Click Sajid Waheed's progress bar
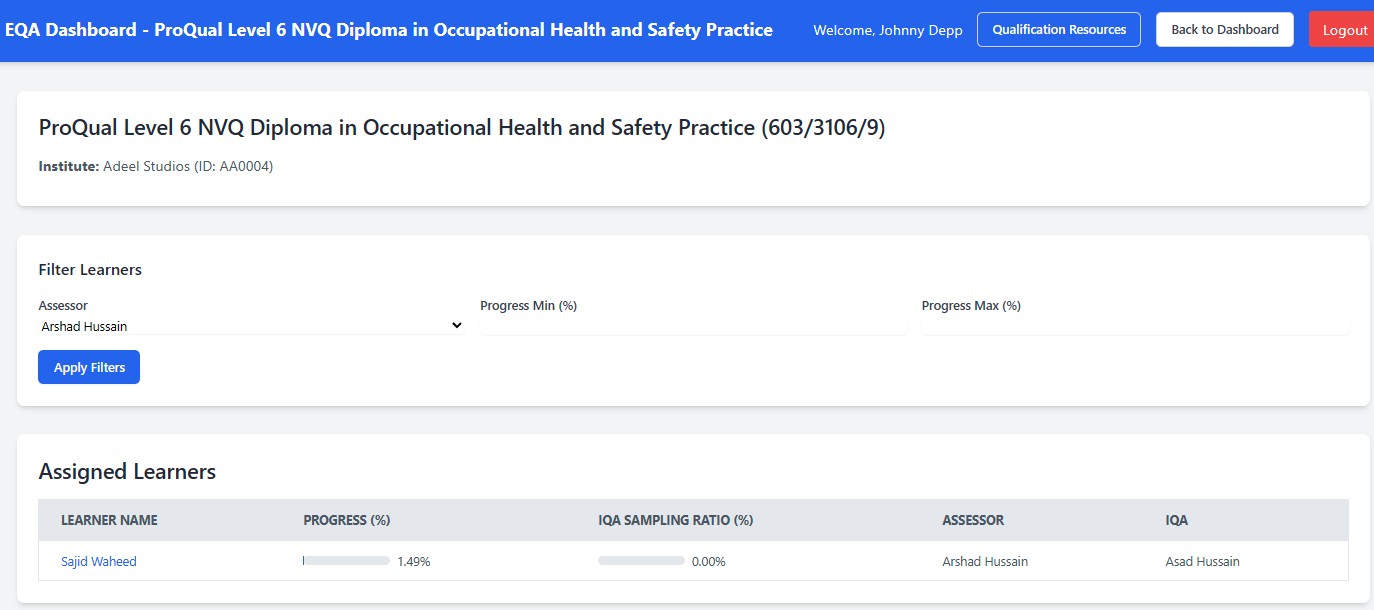The image size is (1374, 610). tap(346, 561)
